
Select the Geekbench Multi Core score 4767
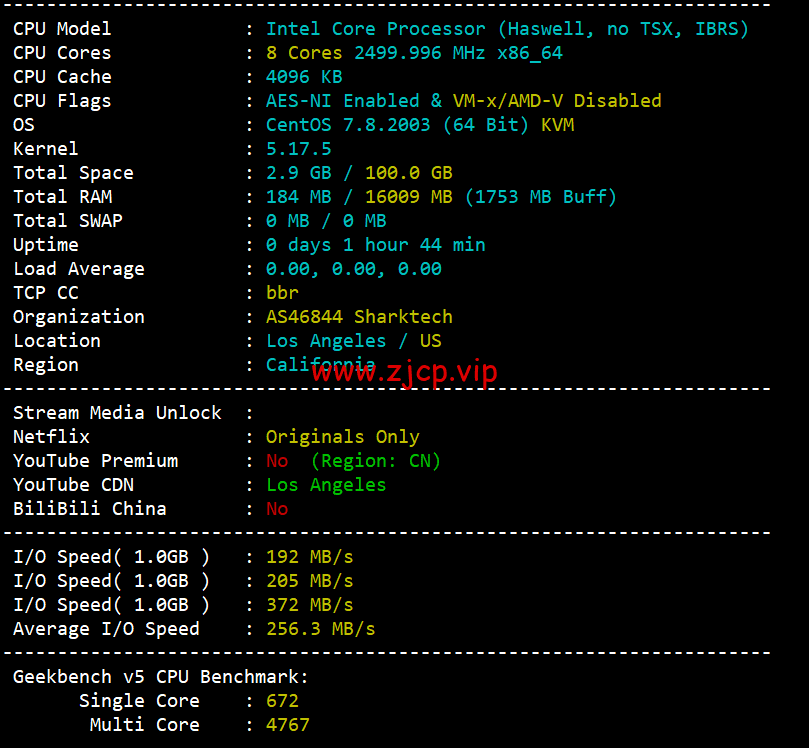click(287, 725)
